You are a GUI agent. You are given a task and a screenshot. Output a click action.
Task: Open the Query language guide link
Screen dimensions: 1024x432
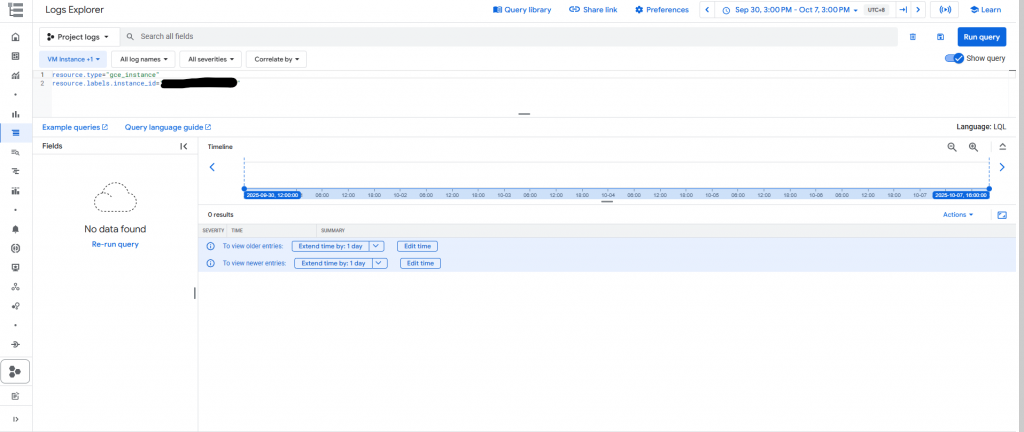click(x=168, y=127)
